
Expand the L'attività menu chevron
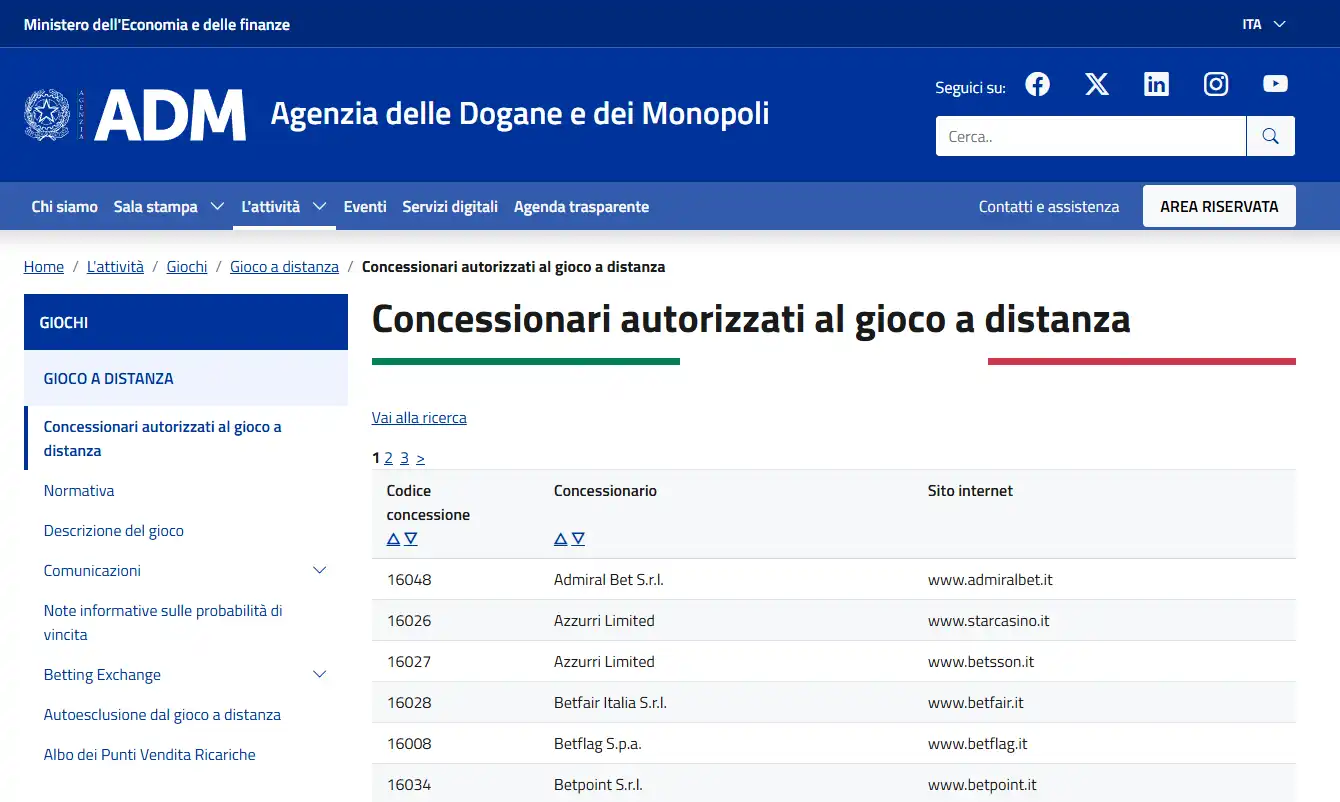(320, 207)
